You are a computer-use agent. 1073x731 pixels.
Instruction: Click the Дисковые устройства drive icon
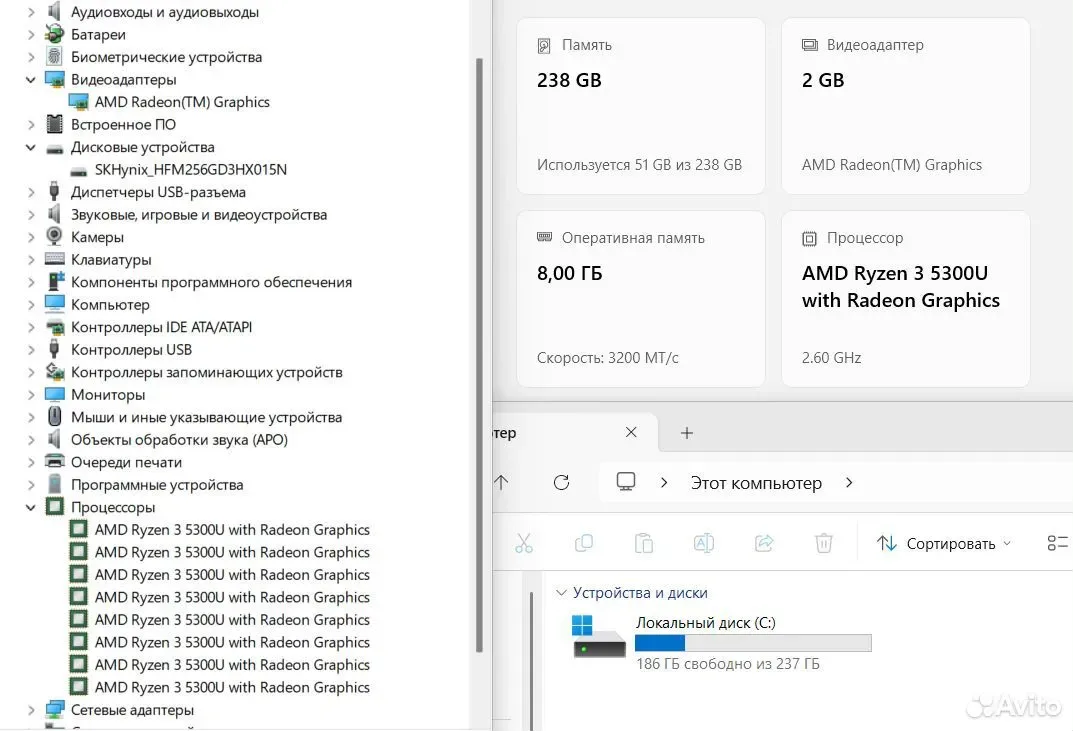[54, 148]
